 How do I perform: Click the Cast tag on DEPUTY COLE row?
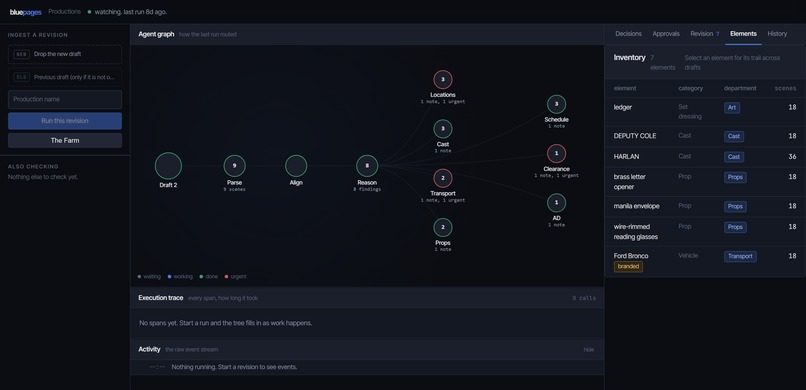pyautogui.click(x=734, y=136)
